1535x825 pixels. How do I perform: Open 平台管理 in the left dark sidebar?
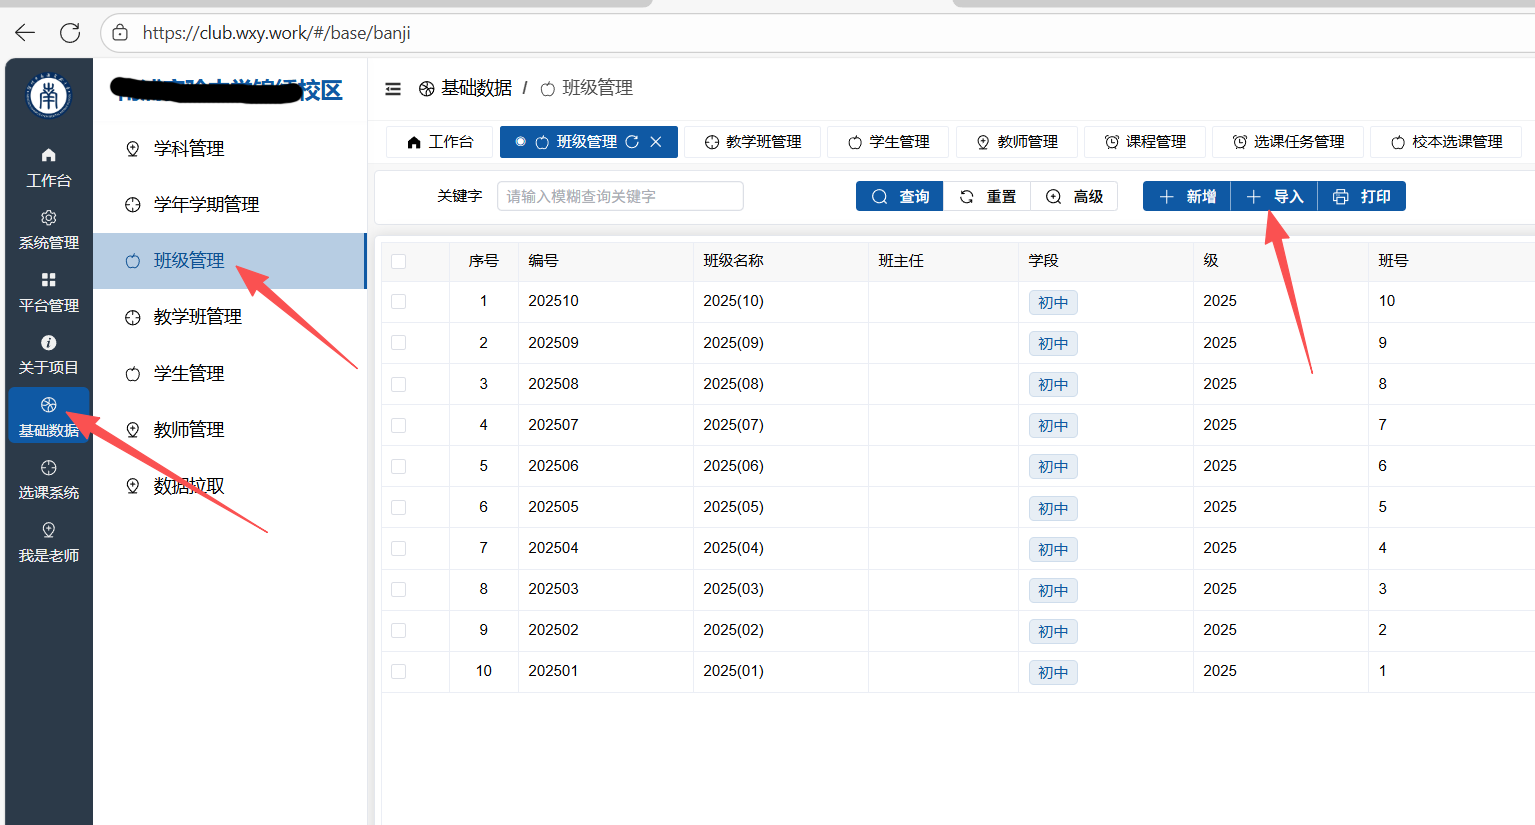(48, 292)
